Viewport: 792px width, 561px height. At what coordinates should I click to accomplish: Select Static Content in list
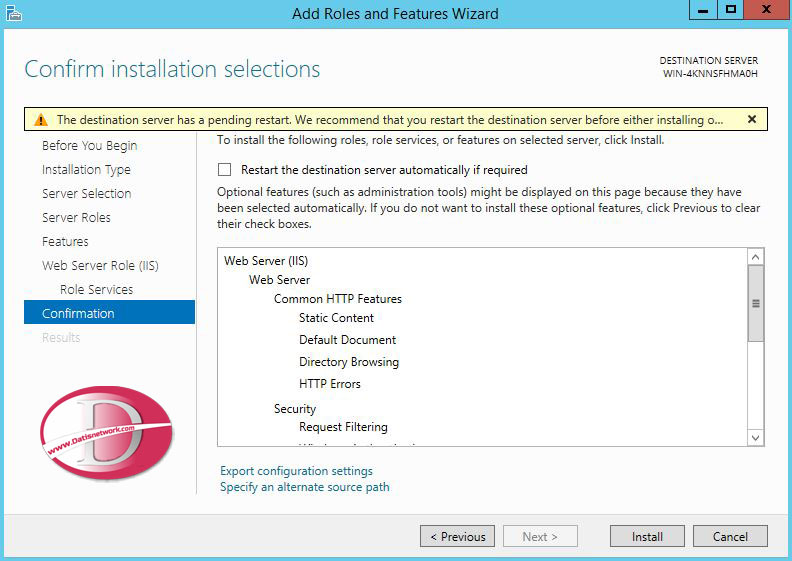coord(336,318)
